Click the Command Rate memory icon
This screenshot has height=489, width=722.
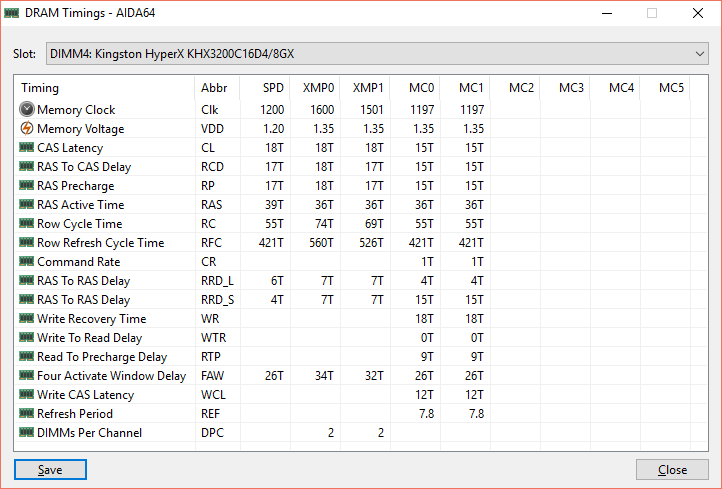pyautogui.click(x=26, y=262)
